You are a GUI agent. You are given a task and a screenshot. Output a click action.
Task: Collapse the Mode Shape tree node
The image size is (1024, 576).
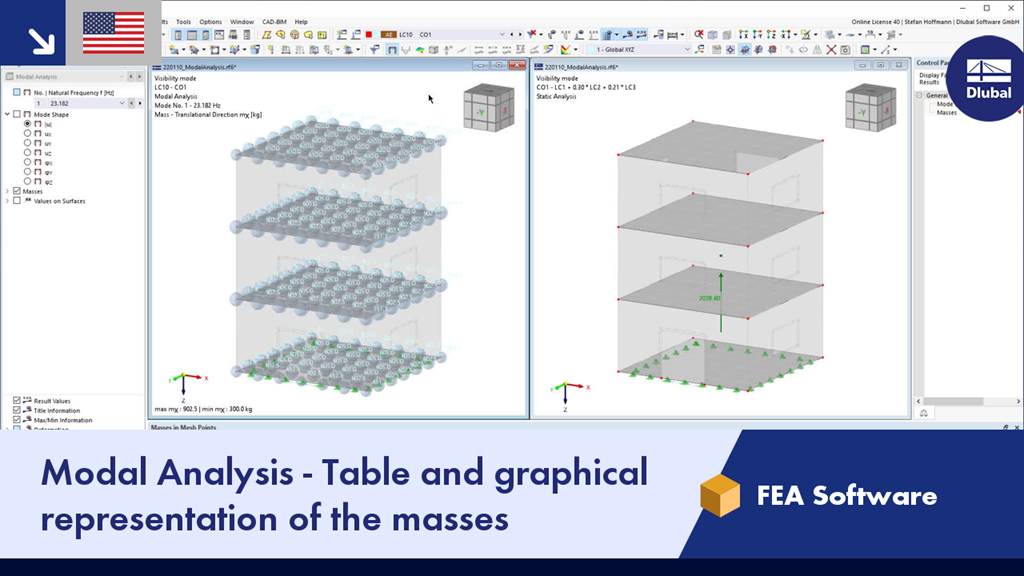[x=7, y=114]
